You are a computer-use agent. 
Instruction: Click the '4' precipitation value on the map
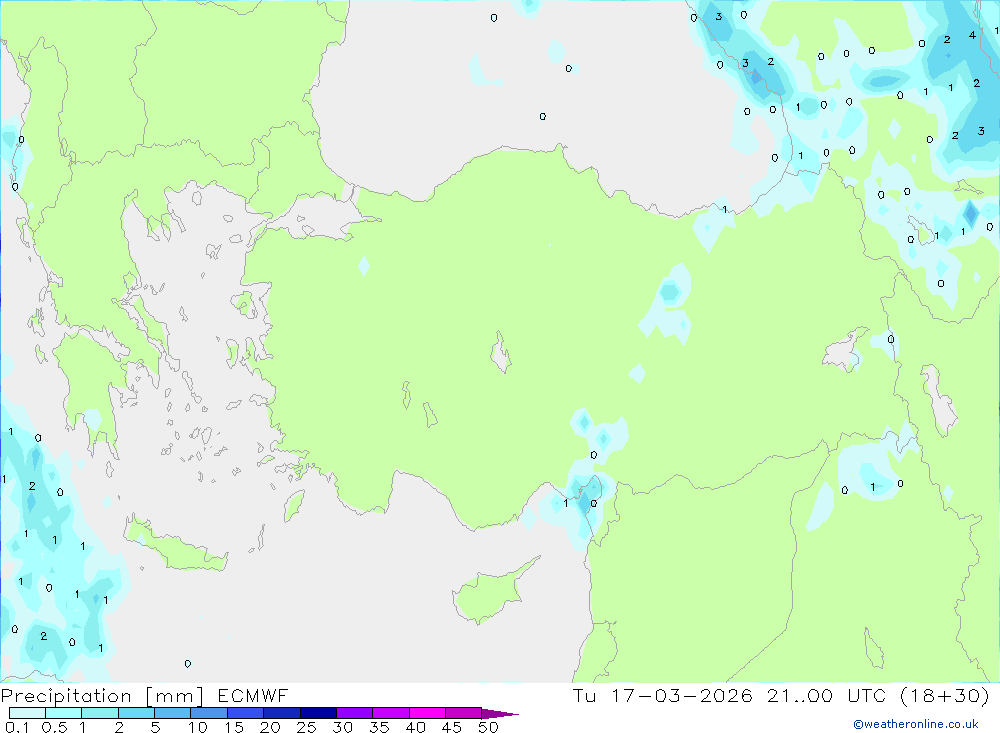click(x=972, y=35)
